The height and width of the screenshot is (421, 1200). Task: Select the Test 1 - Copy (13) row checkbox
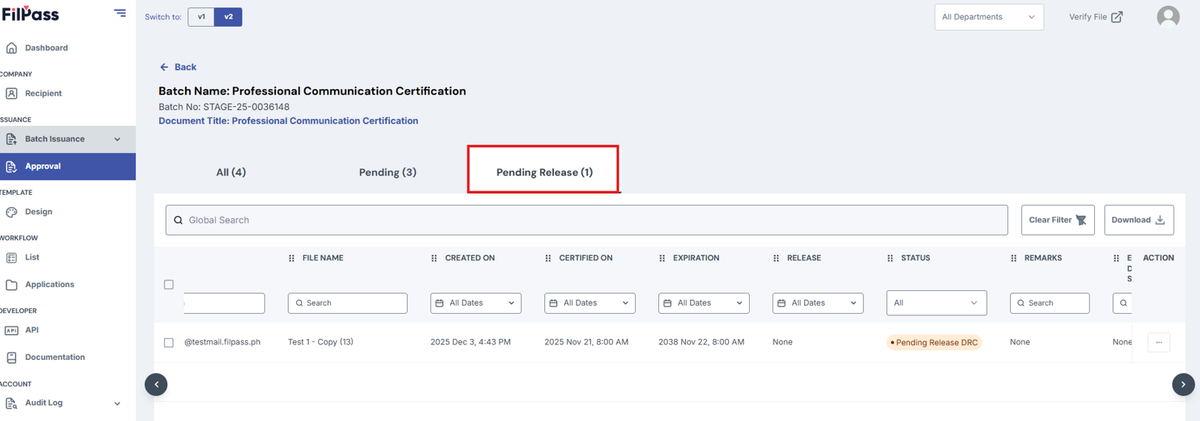click(168, 342)
